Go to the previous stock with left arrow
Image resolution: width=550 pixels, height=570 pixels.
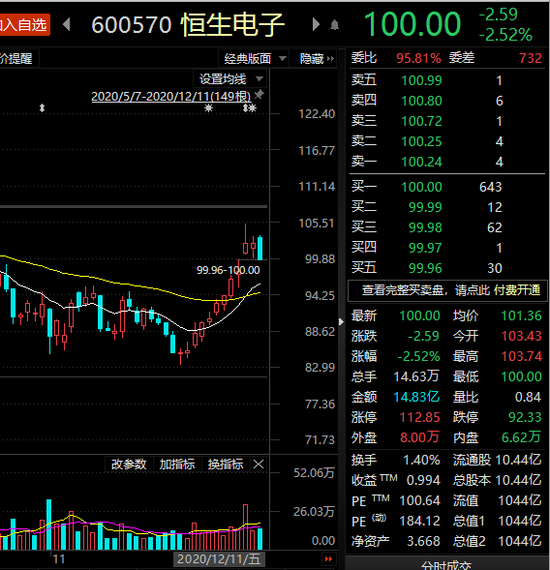click(x=67, y=25)
